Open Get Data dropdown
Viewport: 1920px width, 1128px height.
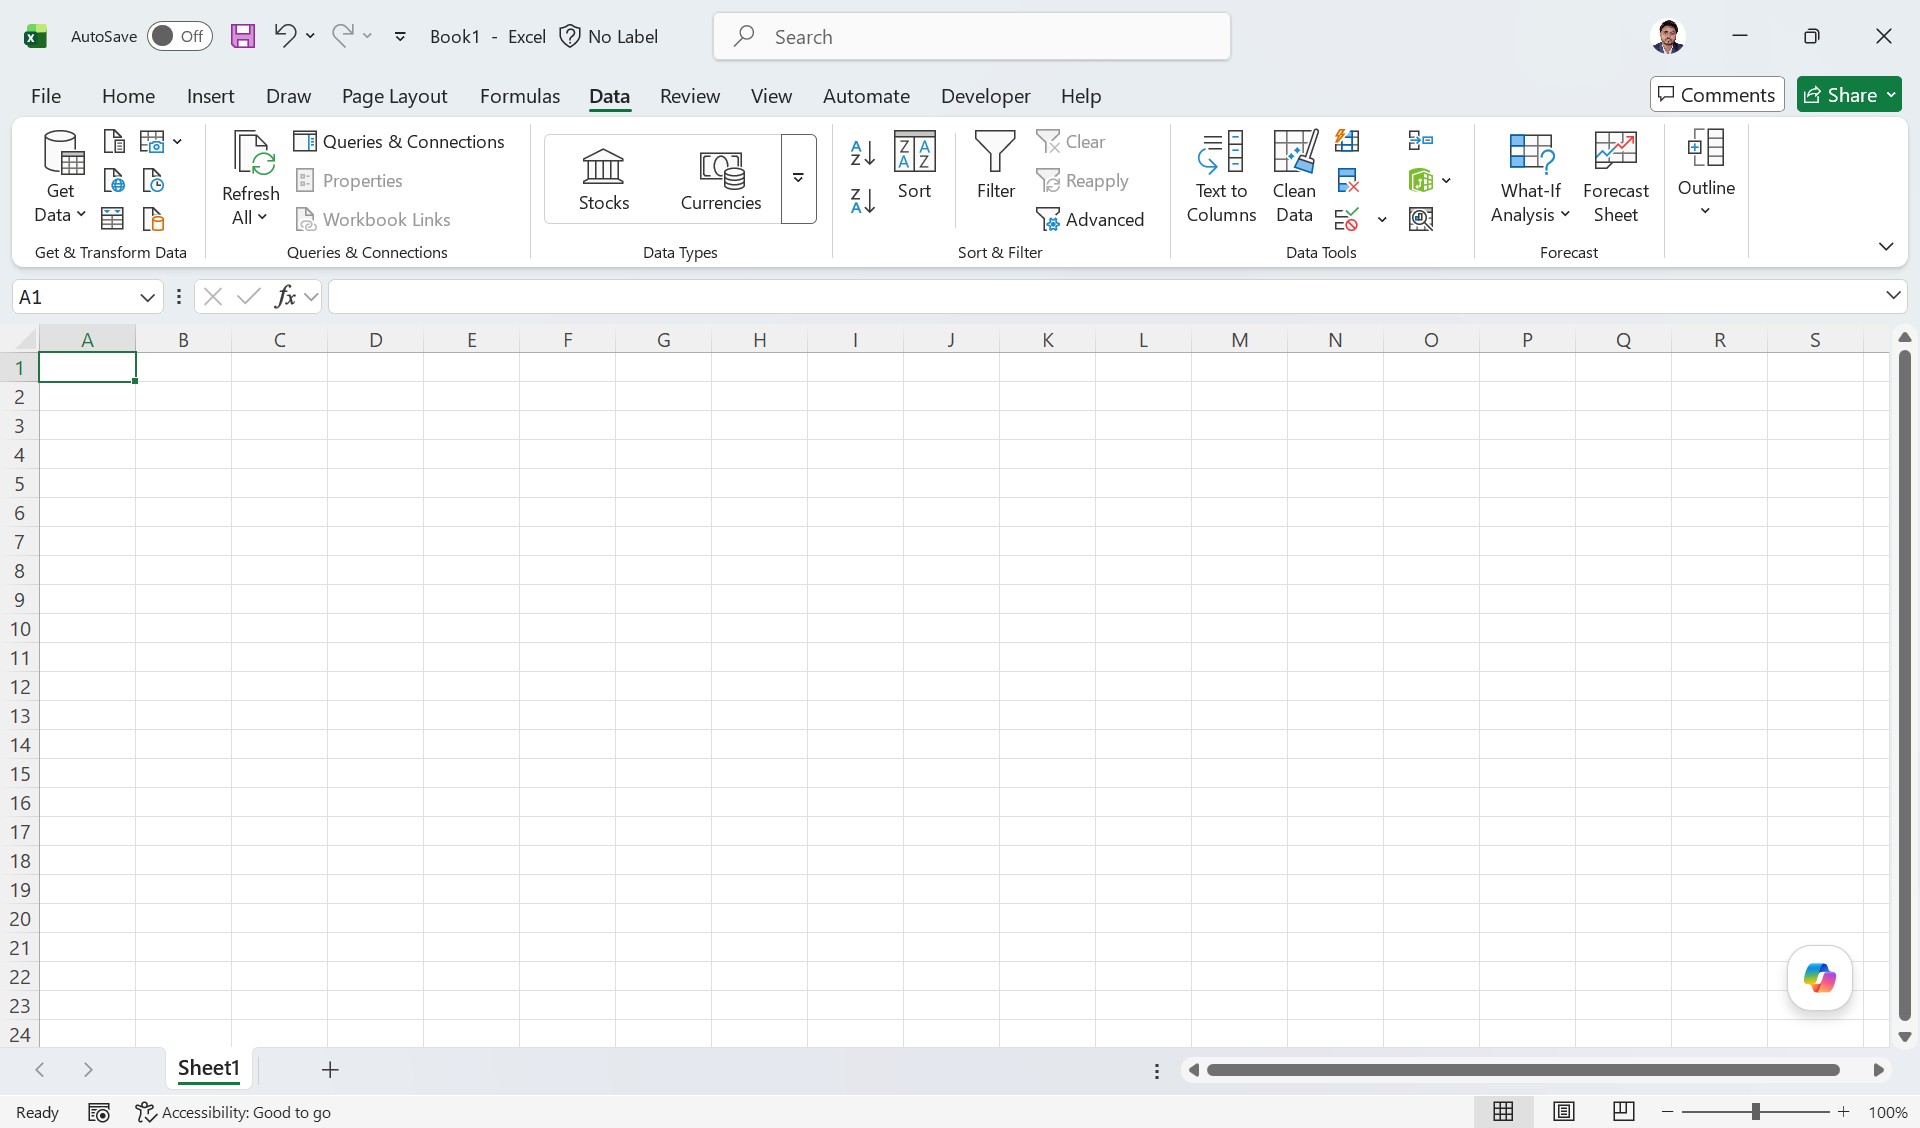pyautogui.click(x=60, y=177)
